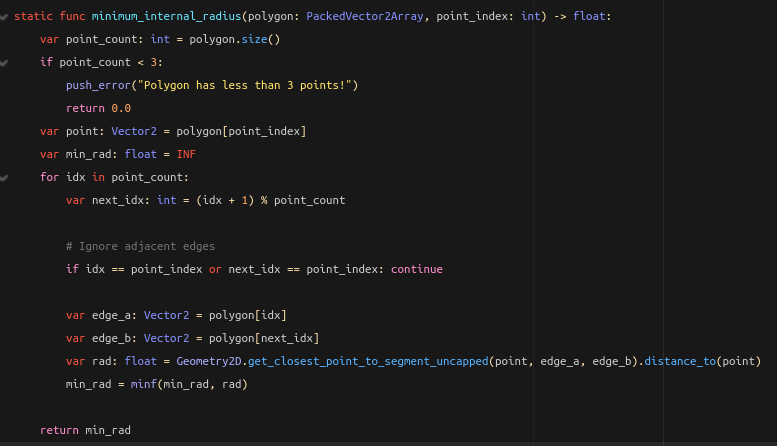Click the push_error call

pos(98,85)
